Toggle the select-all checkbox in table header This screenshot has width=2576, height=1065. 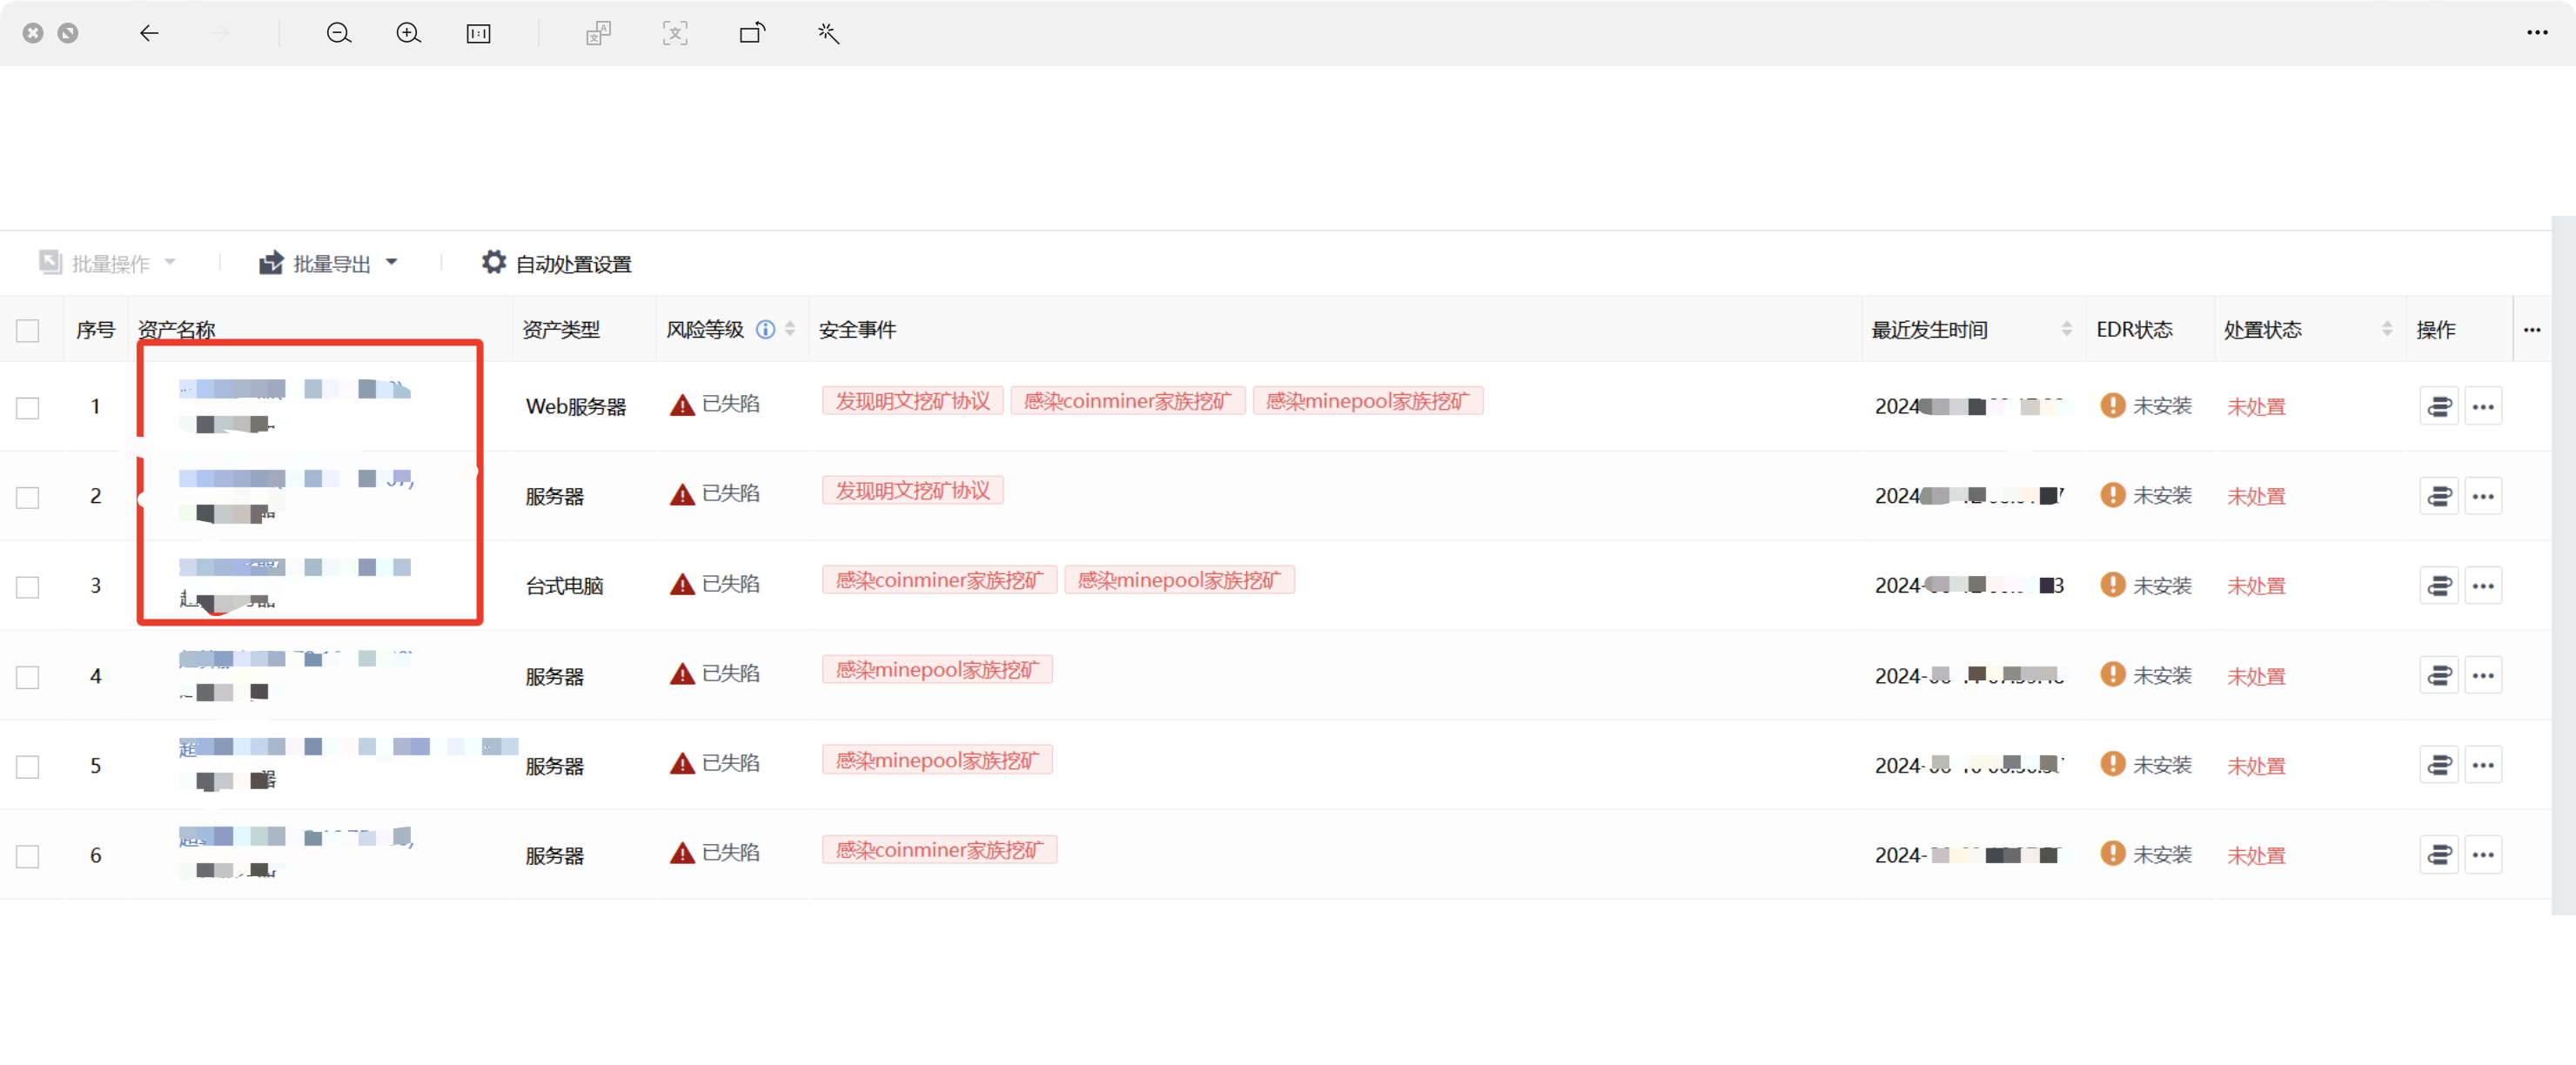tap(28, 330)
